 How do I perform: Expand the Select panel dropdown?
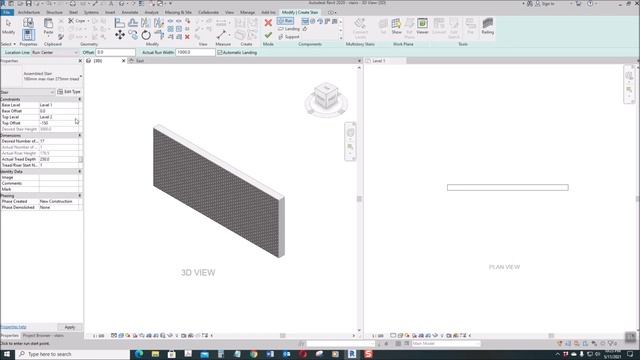click(x=9, y=44)
